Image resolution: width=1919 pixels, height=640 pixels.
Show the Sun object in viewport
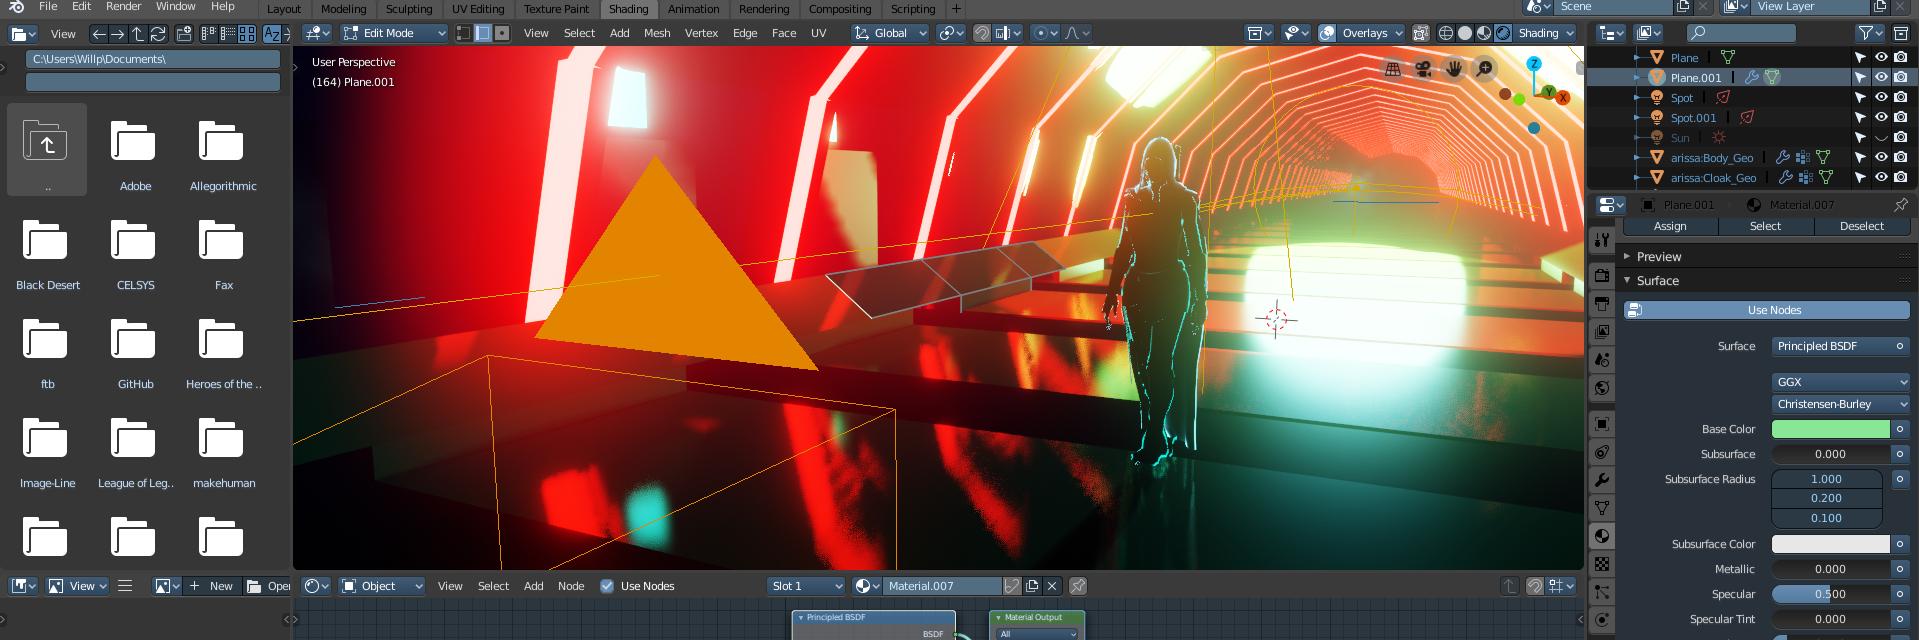point(1881,137)
